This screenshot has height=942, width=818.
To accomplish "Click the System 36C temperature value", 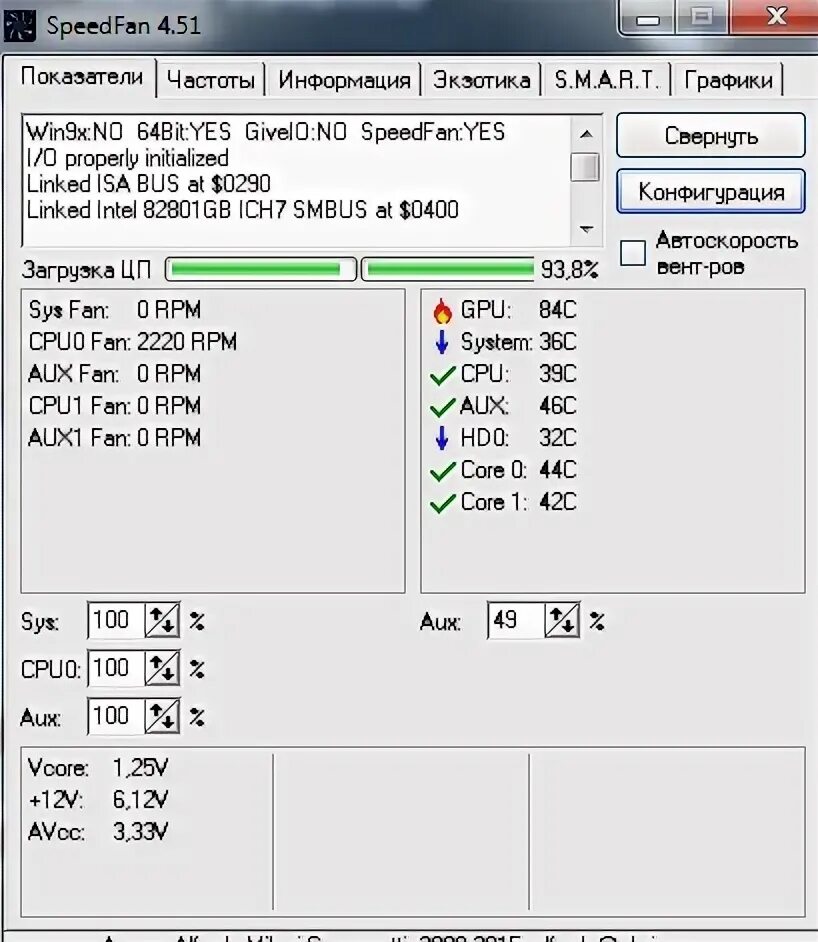I will [x=557, y=342].
